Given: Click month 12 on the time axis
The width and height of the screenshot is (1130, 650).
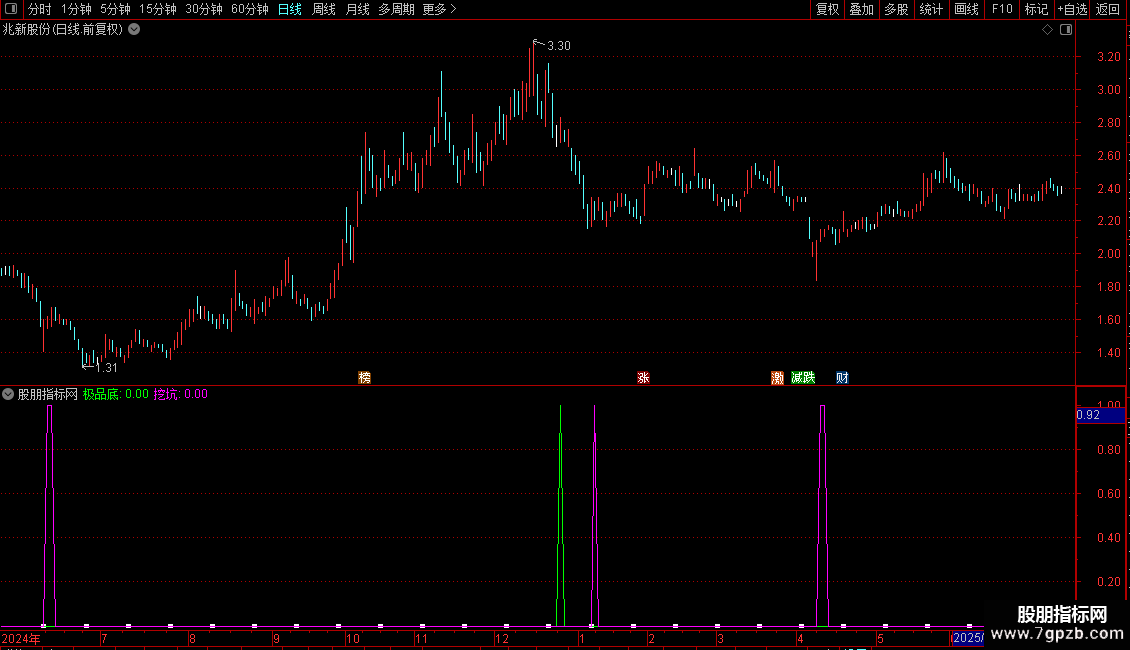Looking at the screenshot, I should point(501,638).
